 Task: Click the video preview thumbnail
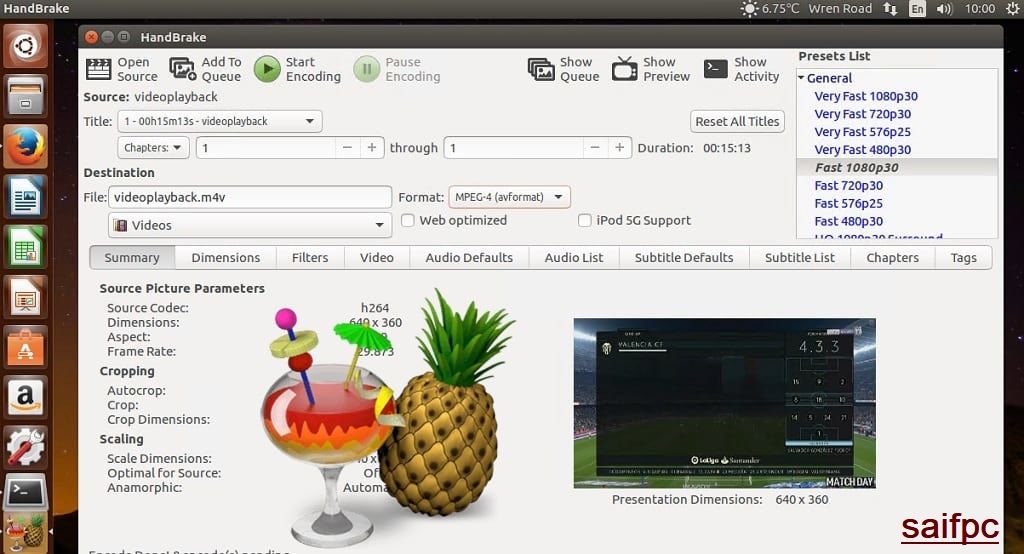click(724, 403)
